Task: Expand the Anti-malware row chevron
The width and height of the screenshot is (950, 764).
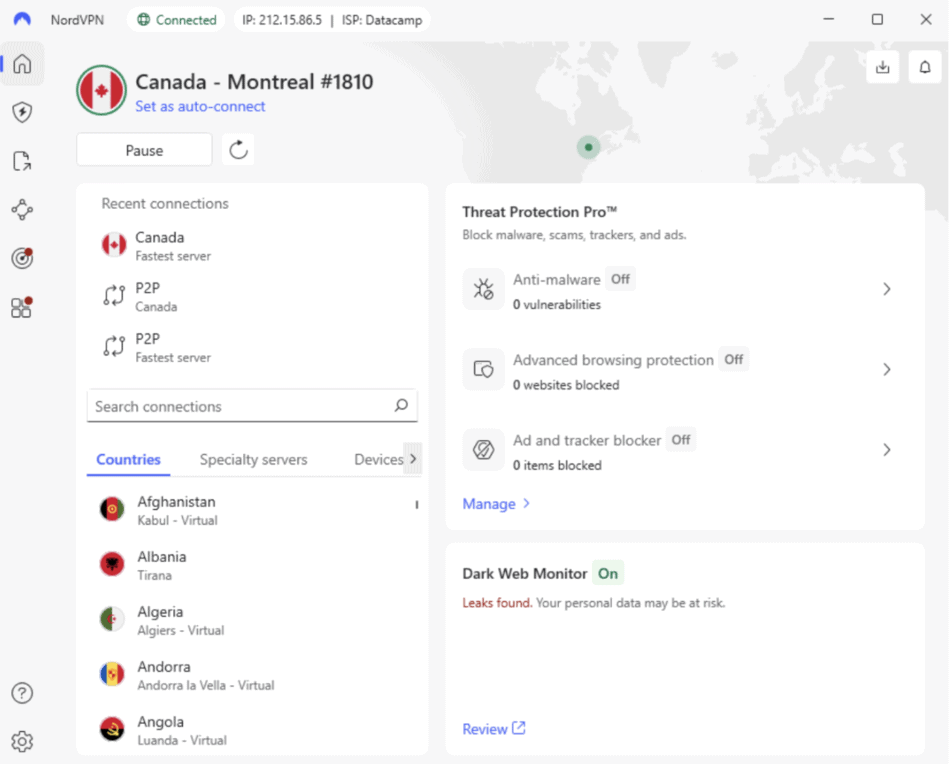Action: [886, 289]
